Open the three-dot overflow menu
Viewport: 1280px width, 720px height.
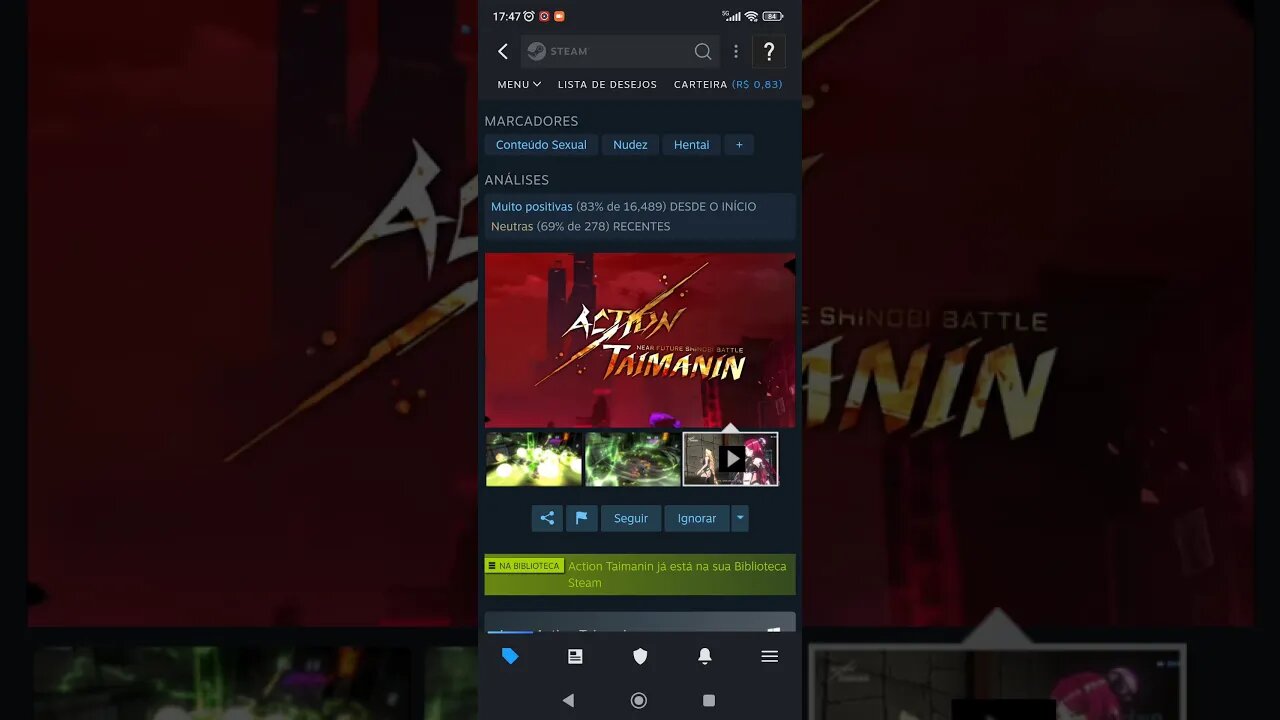pos(736,51)
